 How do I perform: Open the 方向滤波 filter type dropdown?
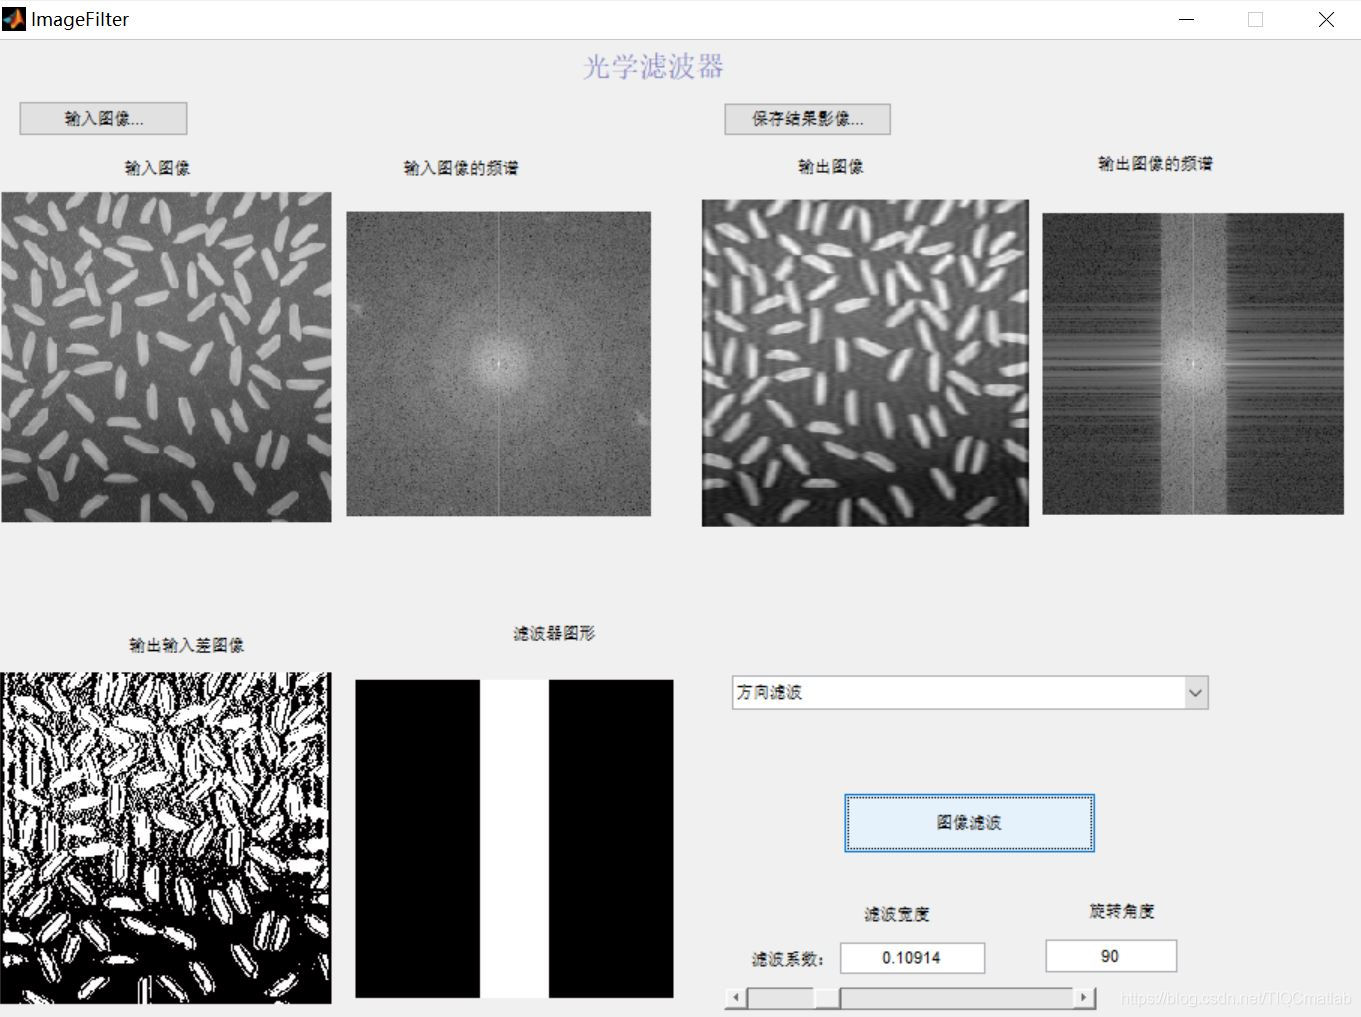pyautogui.click(x=967, y=692)
